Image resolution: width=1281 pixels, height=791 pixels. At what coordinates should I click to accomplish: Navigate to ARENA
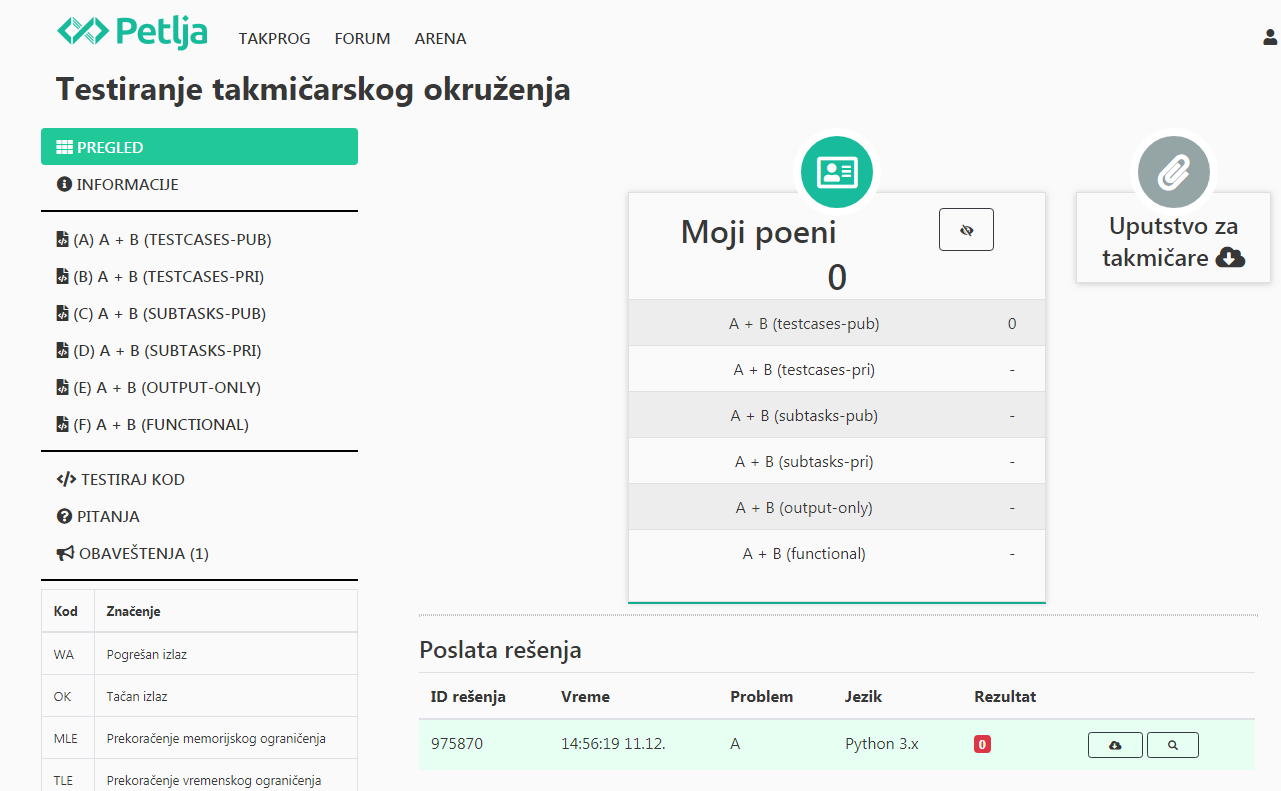[x=440, y=39]
